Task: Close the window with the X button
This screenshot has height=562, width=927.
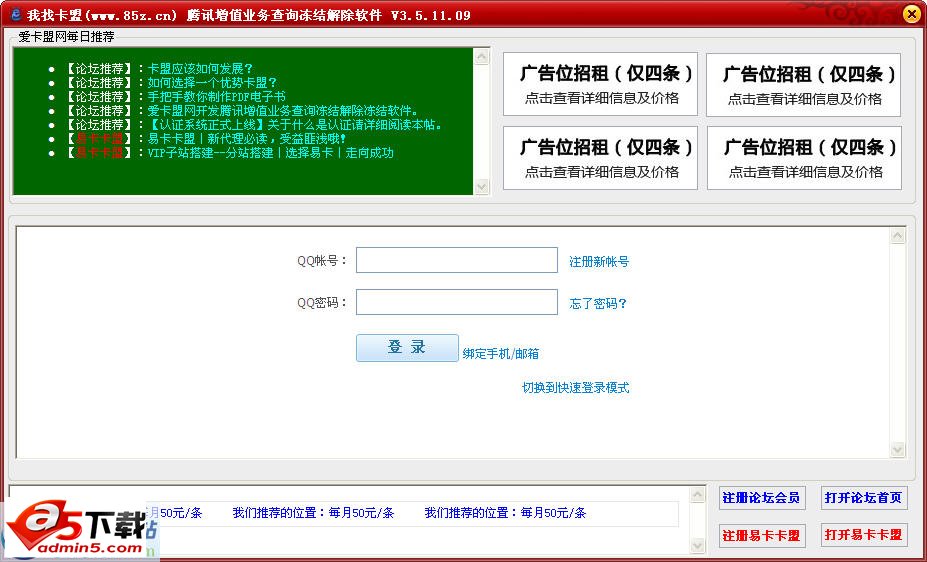Action: pos(912,14)
